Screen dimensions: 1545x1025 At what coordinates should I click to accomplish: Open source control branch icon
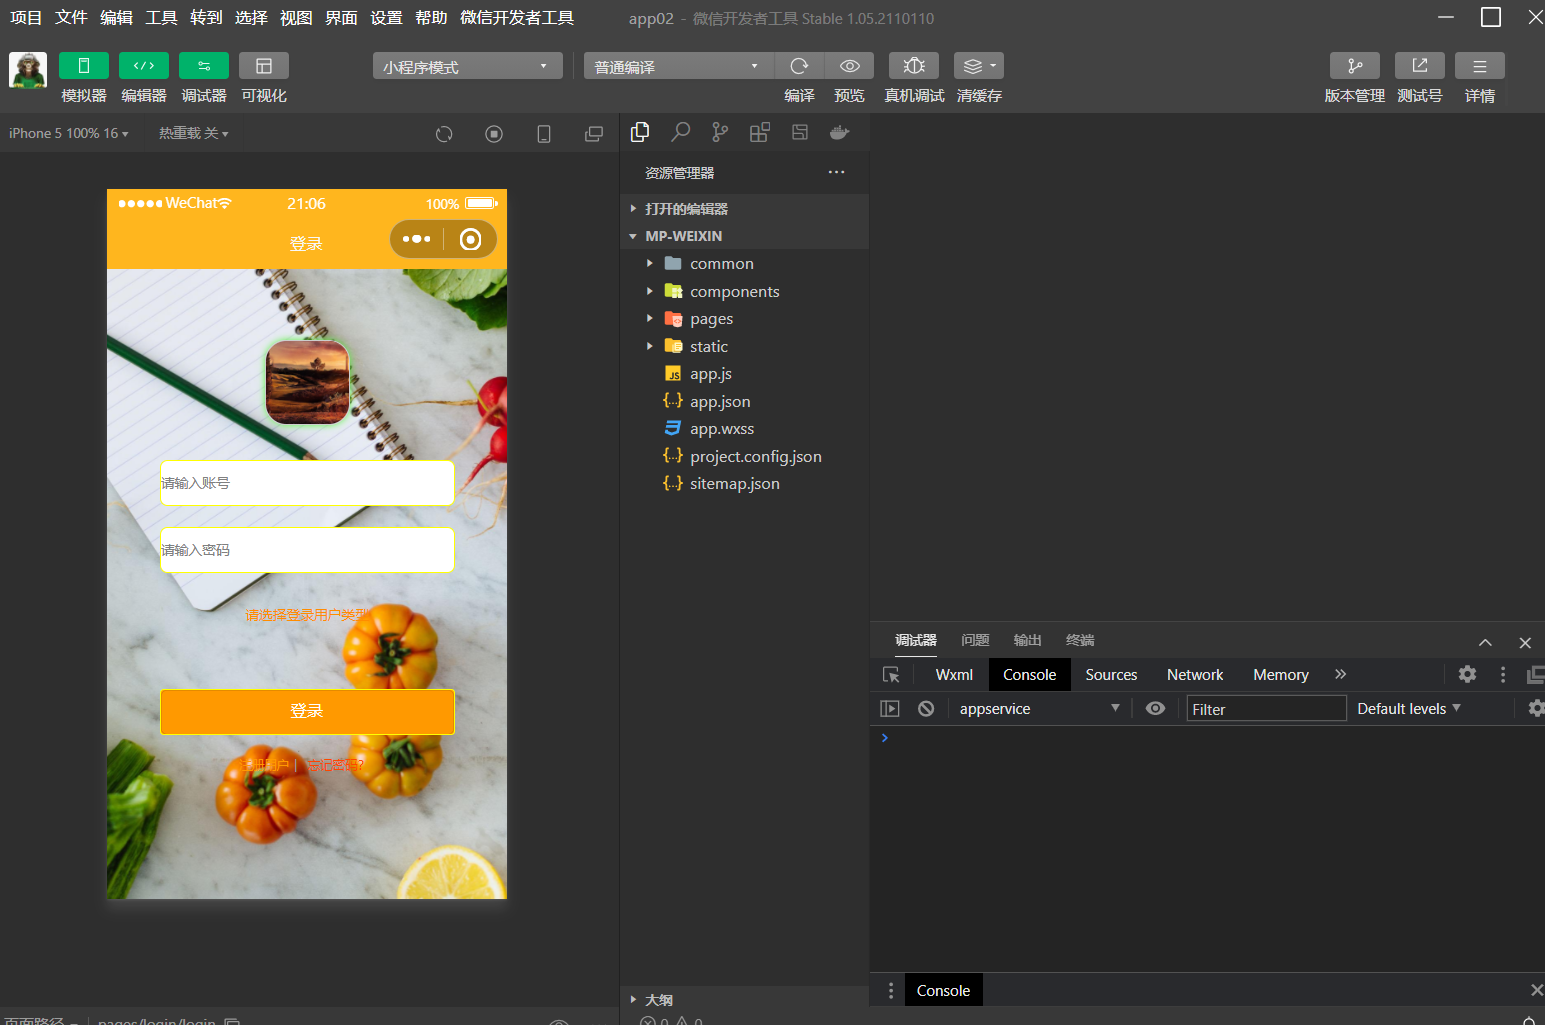click(720, 132)
